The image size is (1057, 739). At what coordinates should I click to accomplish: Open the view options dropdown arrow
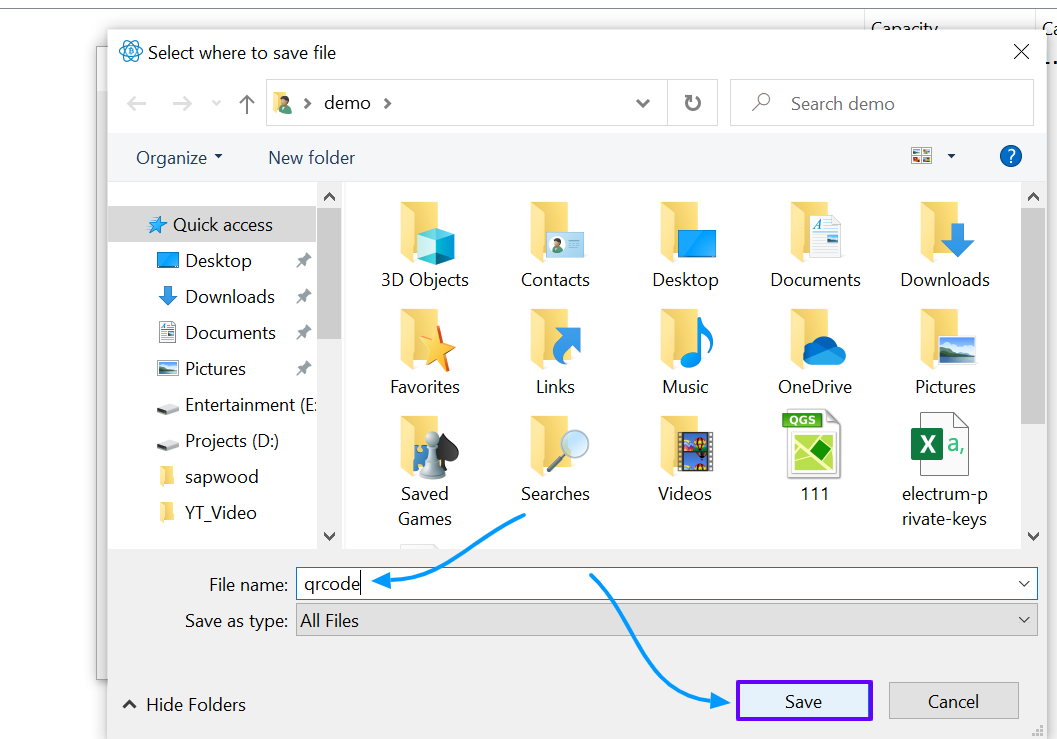[x=951, y=156]
